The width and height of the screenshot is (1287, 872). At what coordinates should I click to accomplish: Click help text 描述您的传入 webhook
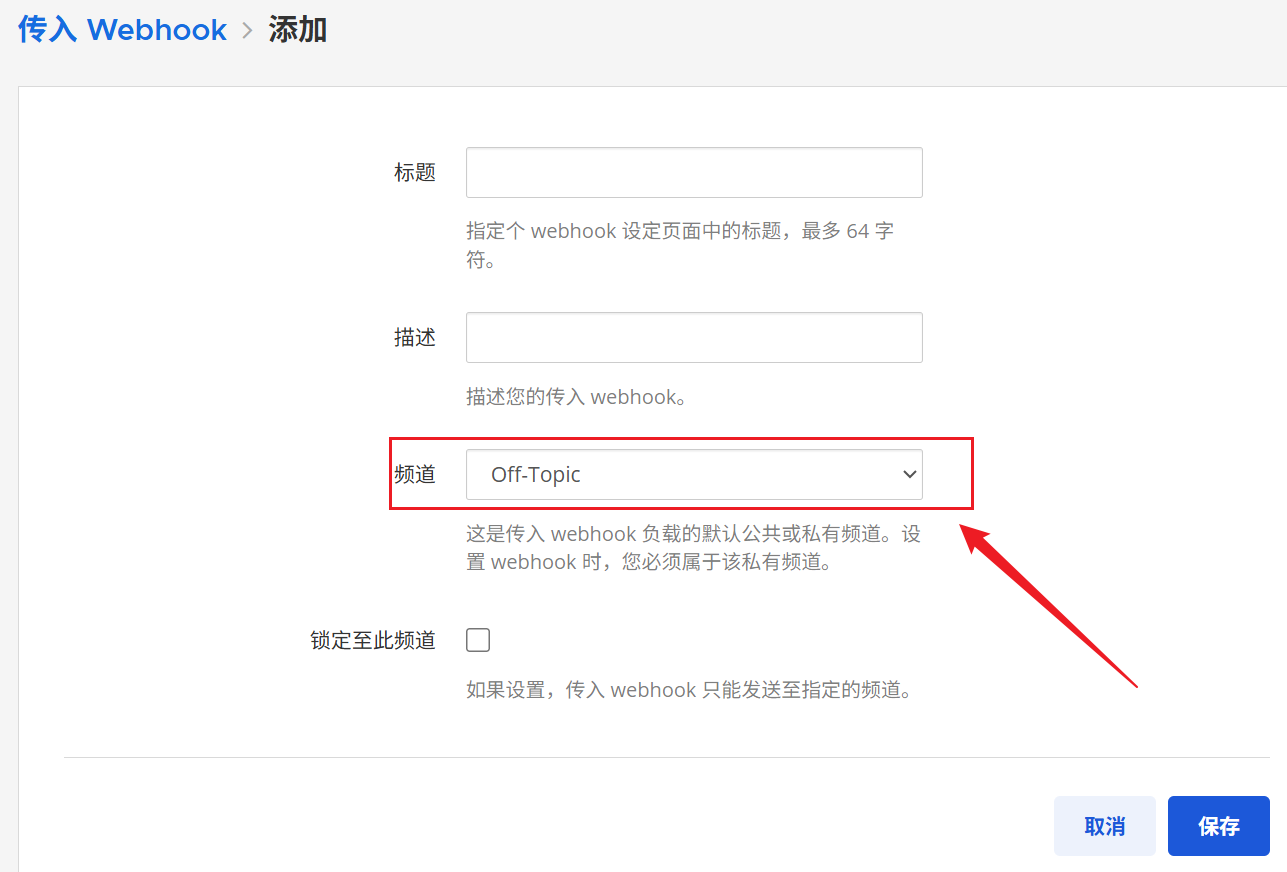click(579, 397)
